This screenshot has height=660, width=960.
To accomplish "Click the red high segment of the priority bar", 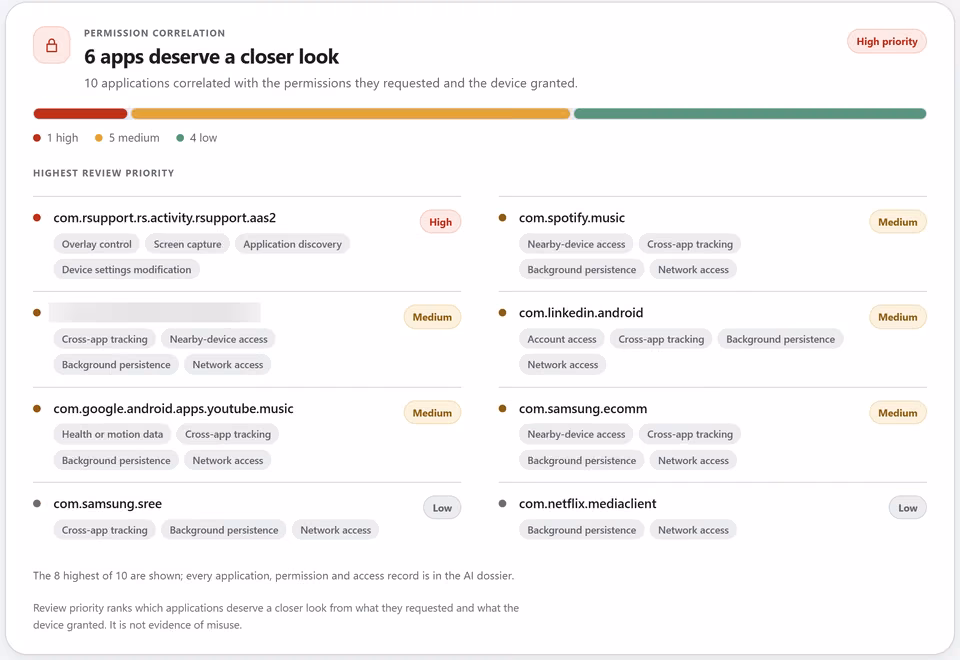I will tap(80, 113).
